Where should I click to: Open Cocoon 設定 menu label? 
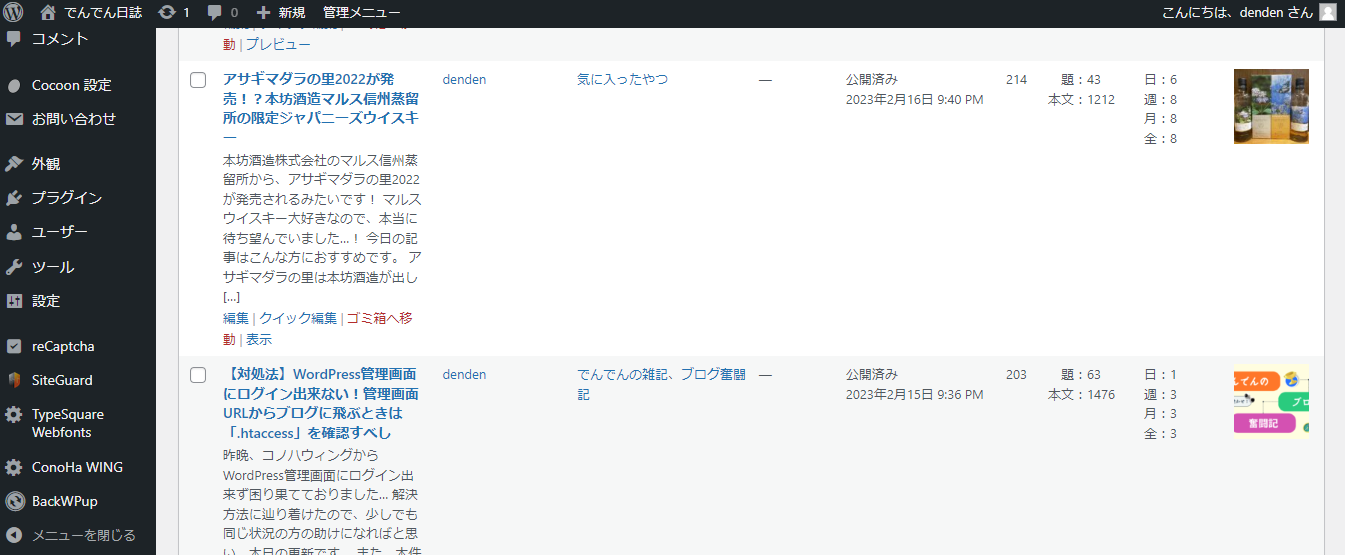tap(71, 85)
